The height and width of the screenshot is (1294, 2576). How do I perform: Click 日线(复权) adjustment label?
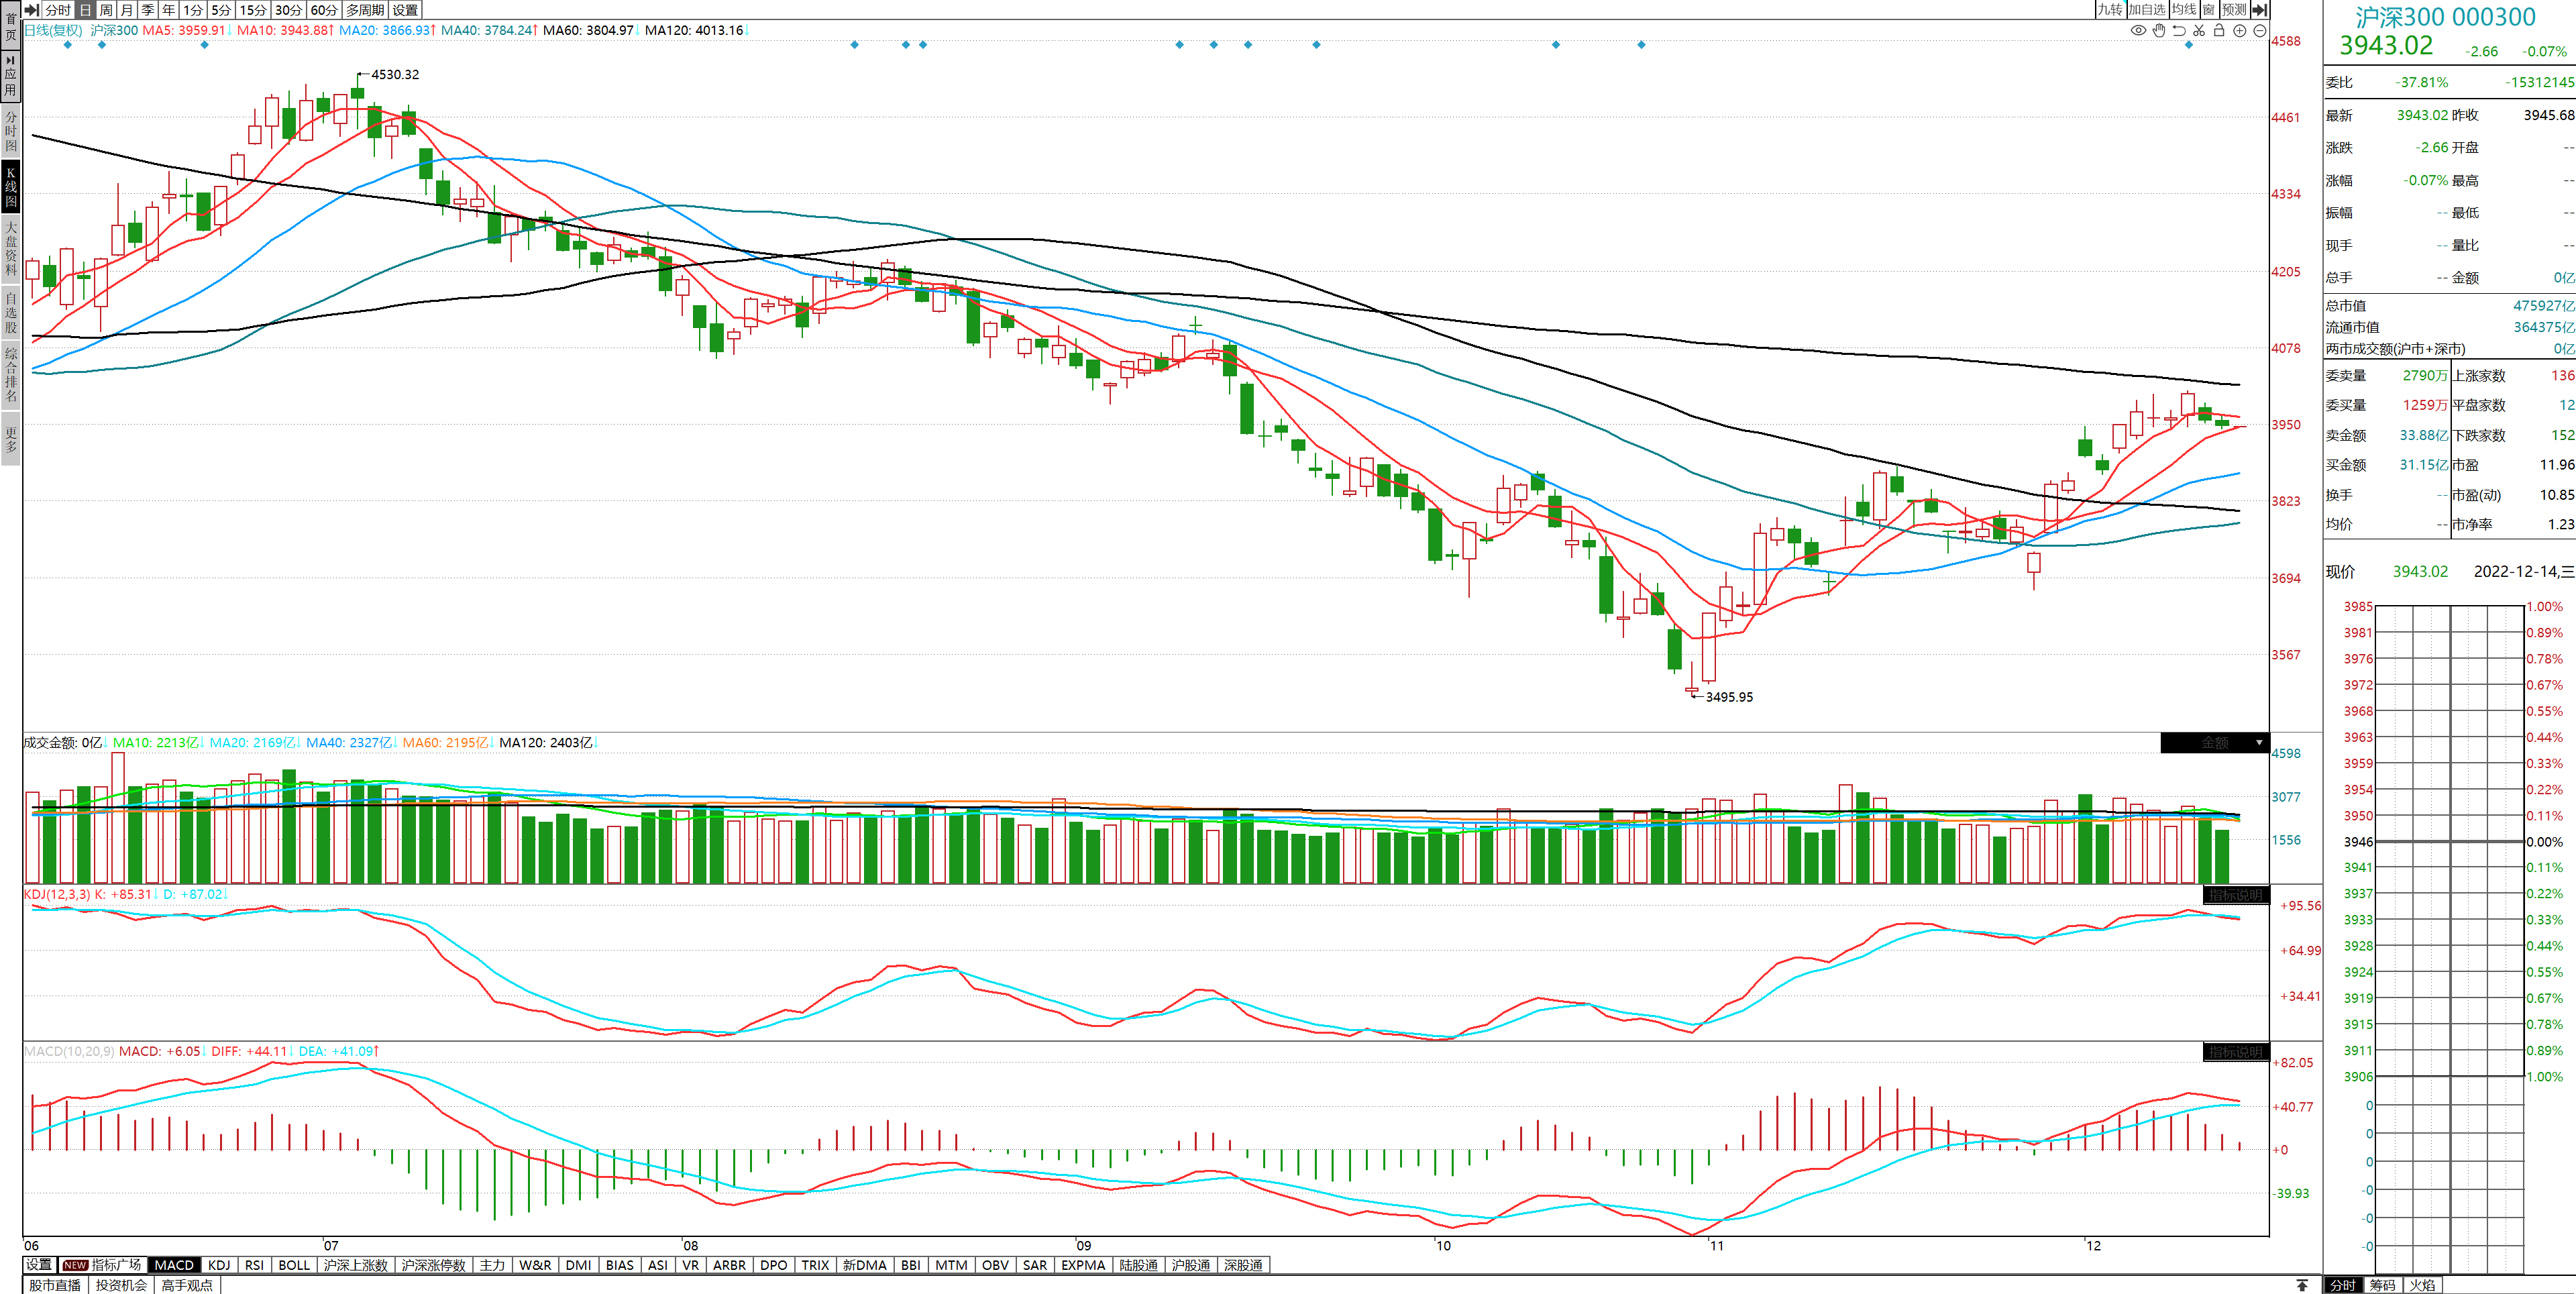click(53, 30)
